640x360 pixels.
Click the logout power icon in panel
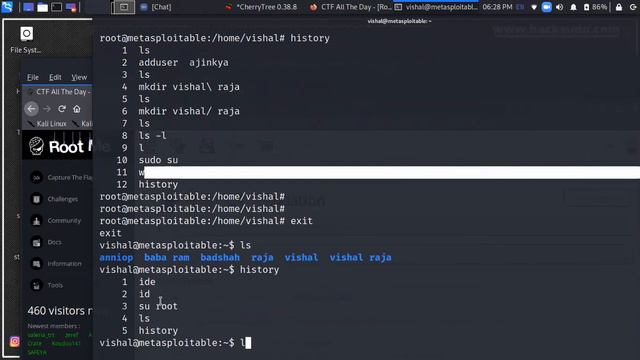[x=633, y=7]
